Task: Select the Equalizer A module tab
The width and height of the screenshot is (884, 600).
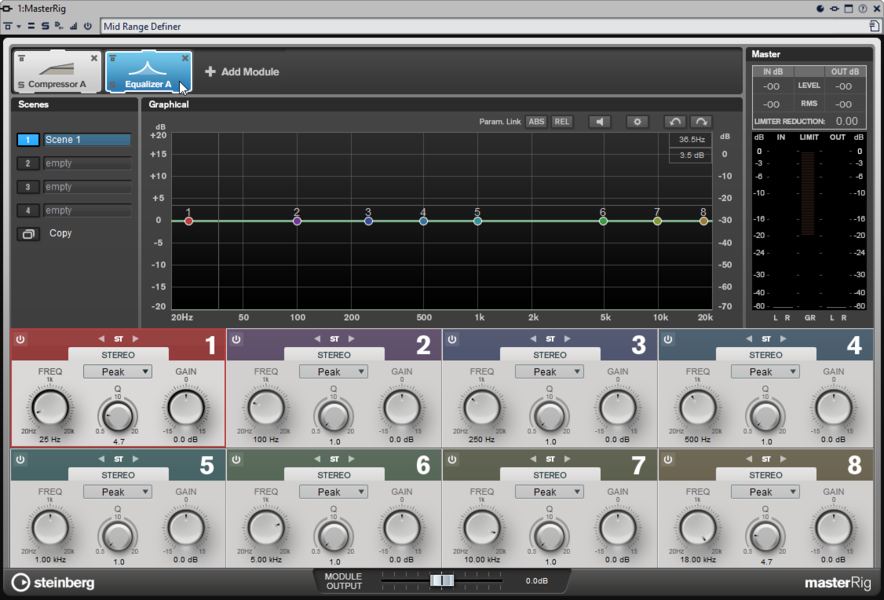Action: pos(148,72)
